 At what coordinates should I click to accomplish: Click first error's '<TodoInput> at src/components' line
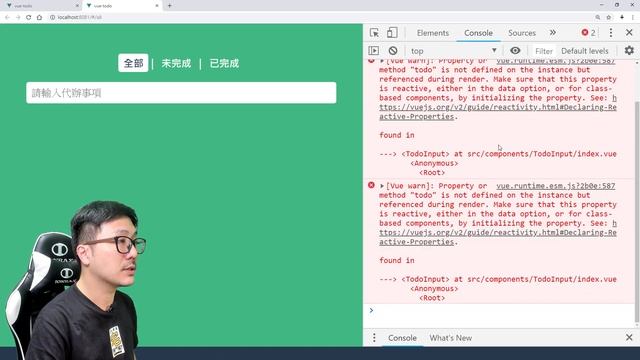498,154
